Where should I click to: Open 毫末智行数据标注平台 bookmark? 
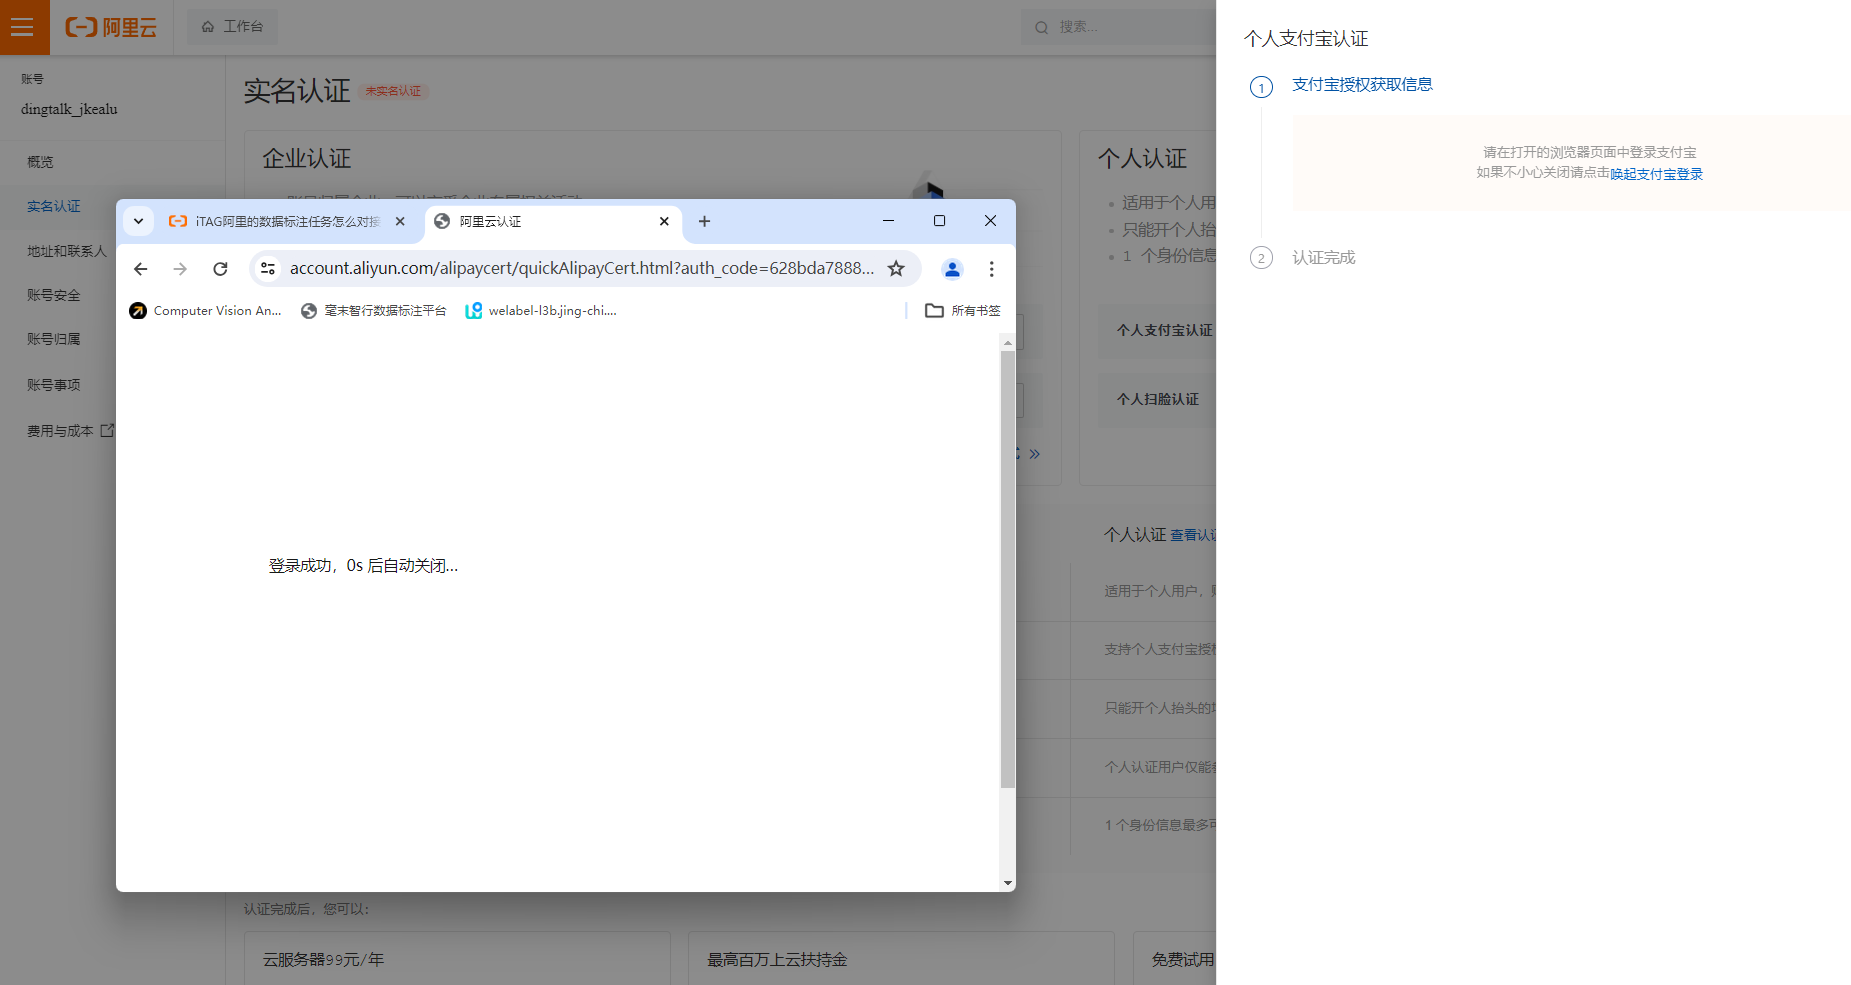373,311
